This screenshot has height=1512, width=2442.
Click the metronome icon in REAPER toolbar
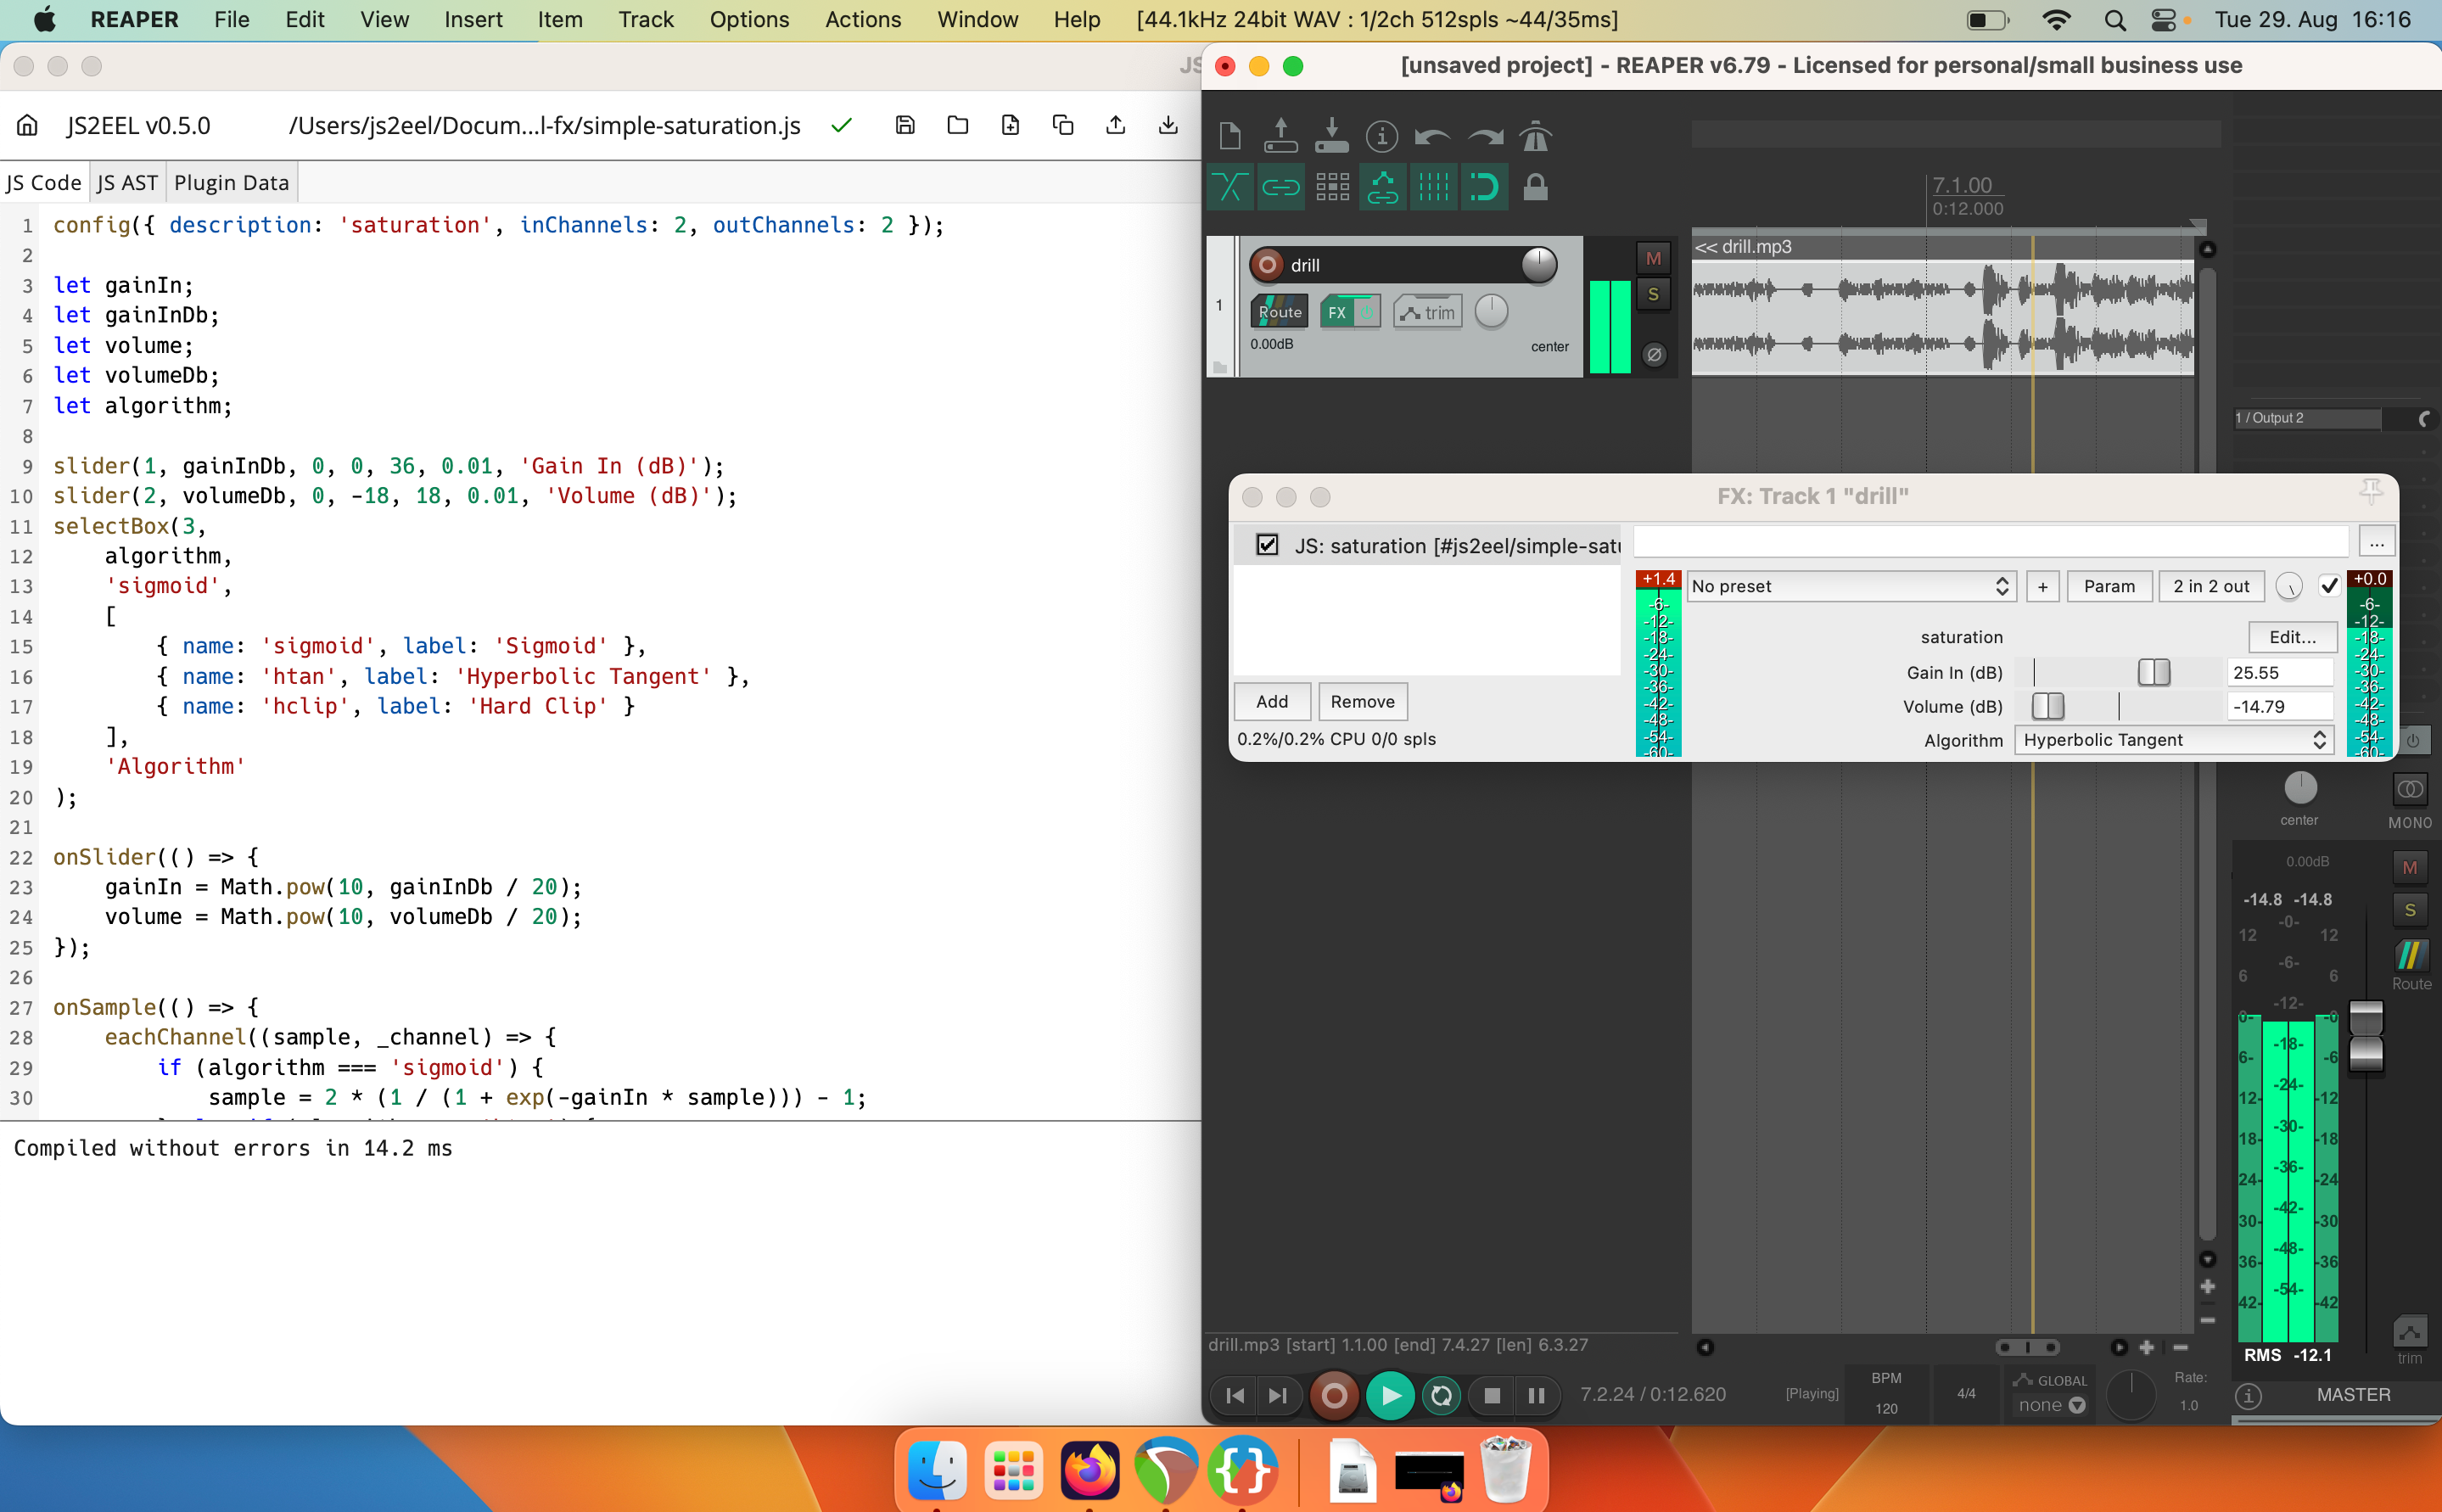coord(1535,136)
